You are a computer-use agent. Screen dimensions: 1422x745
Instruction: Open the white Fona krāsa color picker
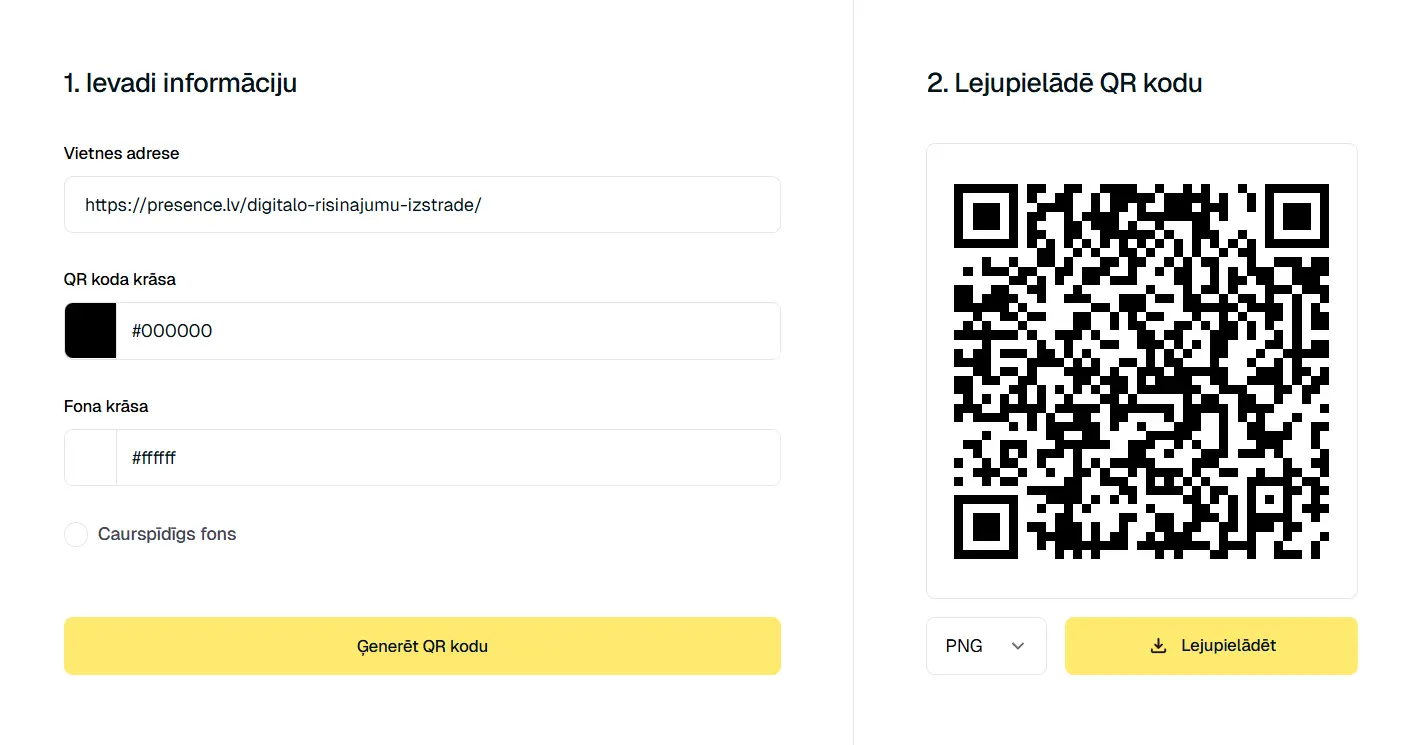click(90, 457)
